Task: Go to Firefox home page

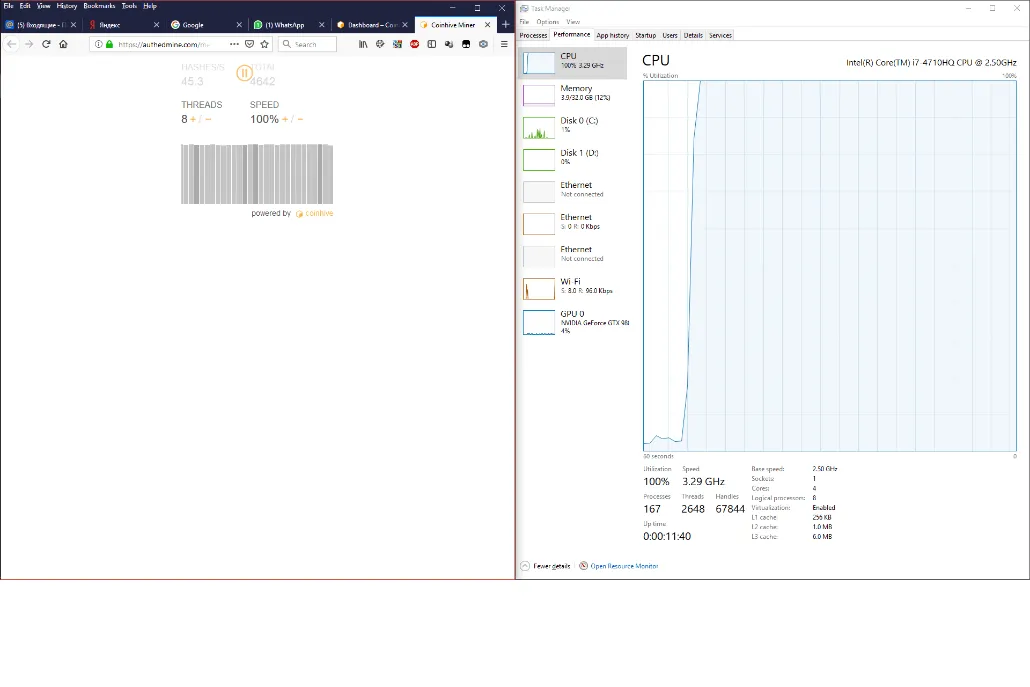Action: click(63, 44)
